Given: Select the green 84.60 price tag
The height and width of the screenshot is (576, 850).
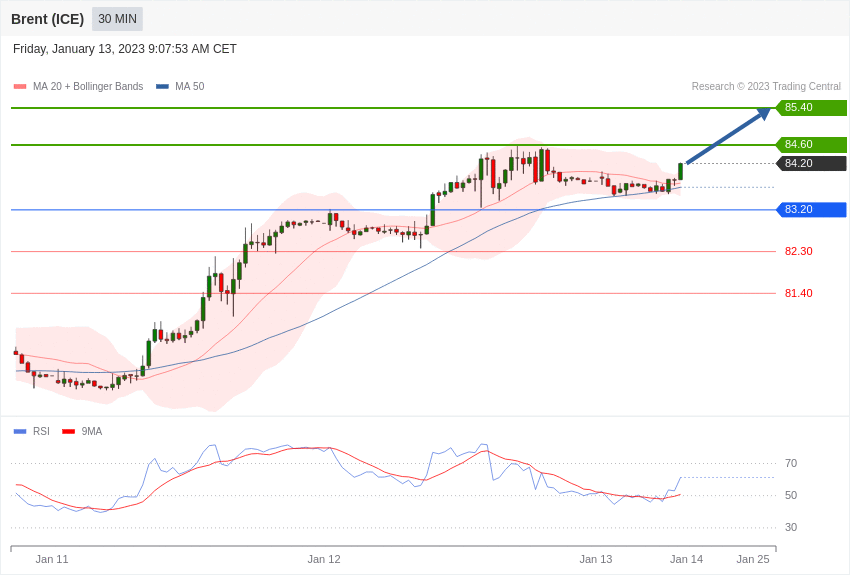Looking at the screenshot, I should (x=811, y=145).
